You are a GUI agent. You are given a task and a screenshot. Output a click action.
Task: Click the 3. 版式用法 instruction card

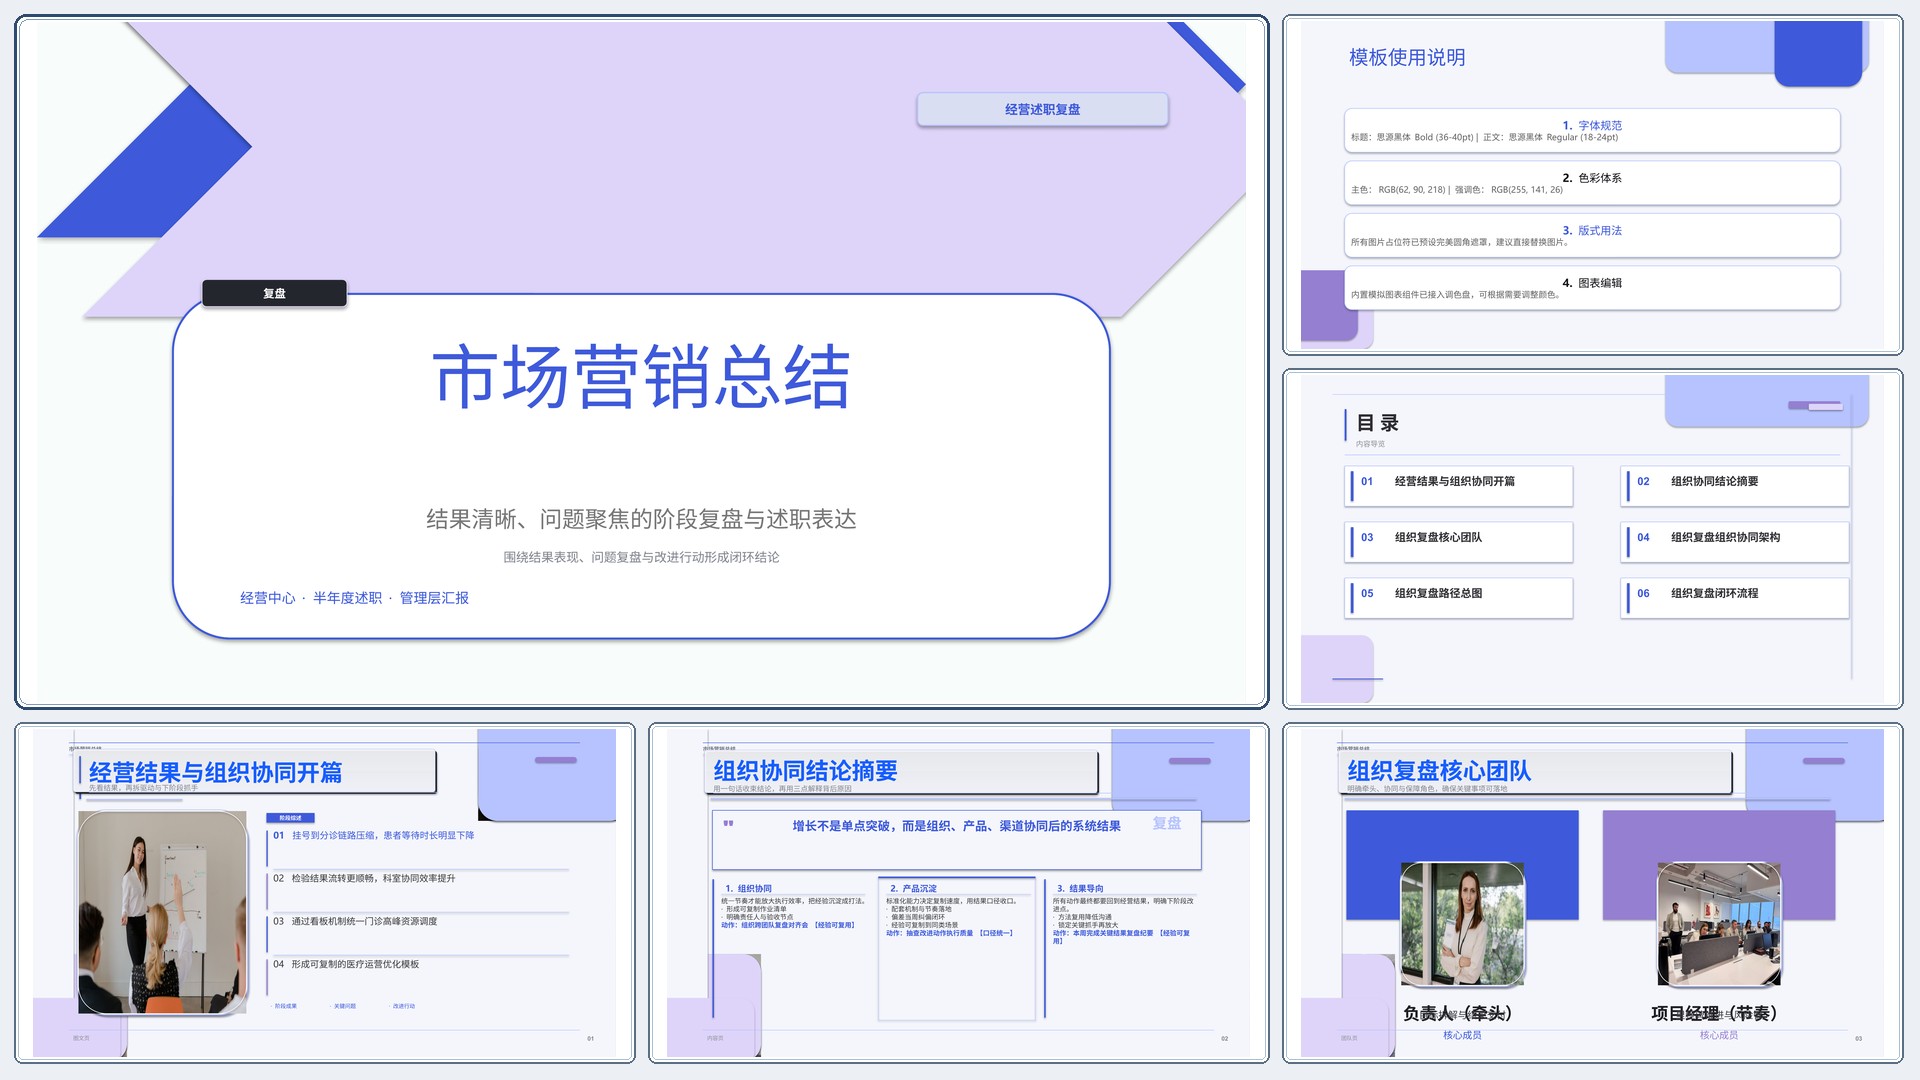coord(1592,236)
